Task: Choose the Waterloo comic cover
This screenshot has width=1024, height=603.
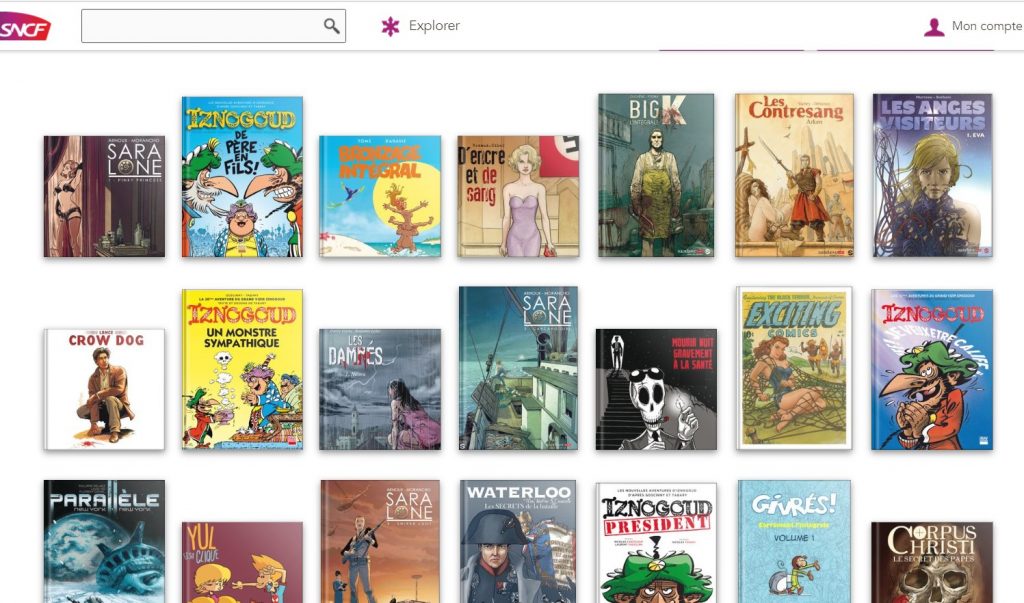Action: pyautogui.click(x=518, y=541)
